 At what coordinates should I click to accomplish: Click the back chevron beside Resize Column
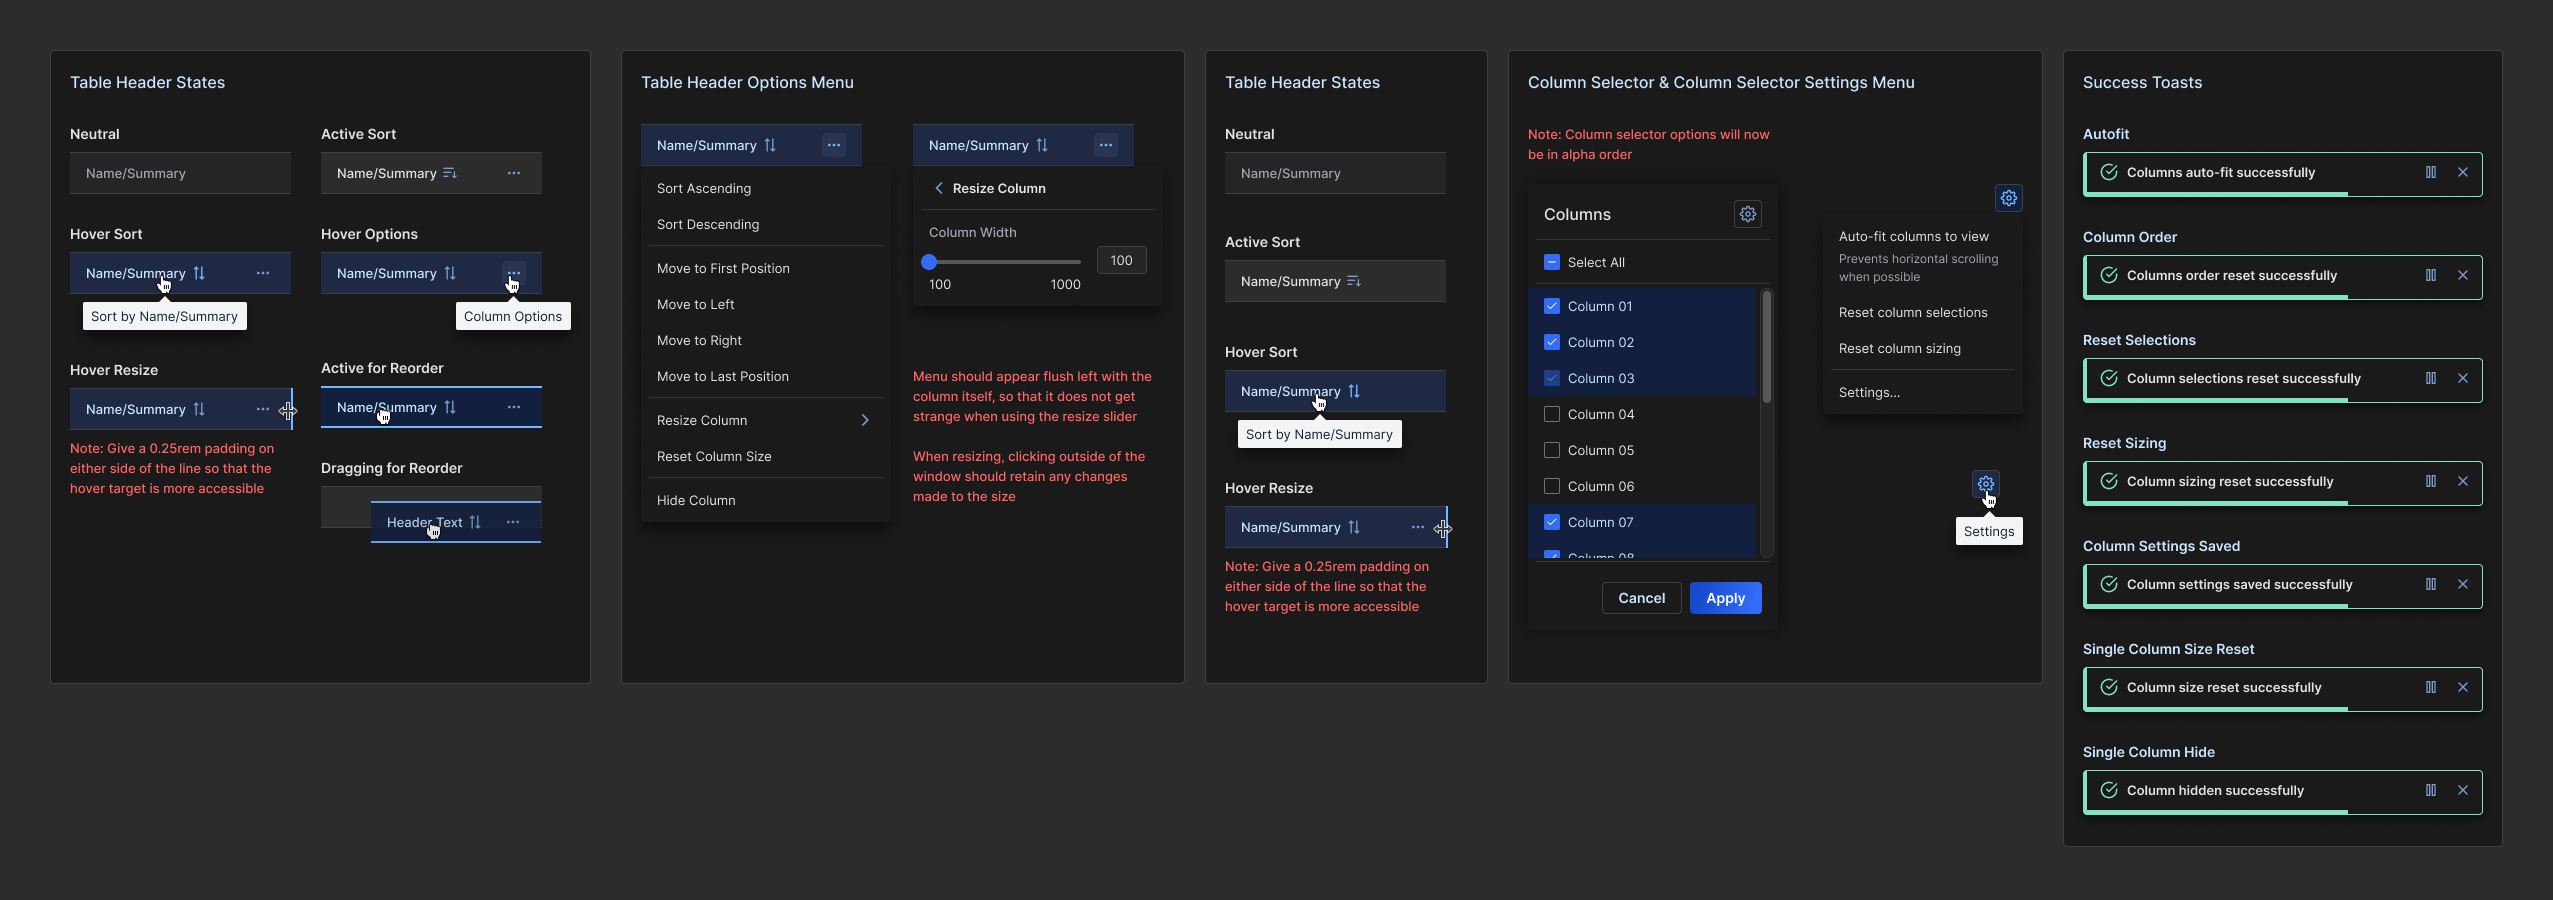[x=939, y=188]
